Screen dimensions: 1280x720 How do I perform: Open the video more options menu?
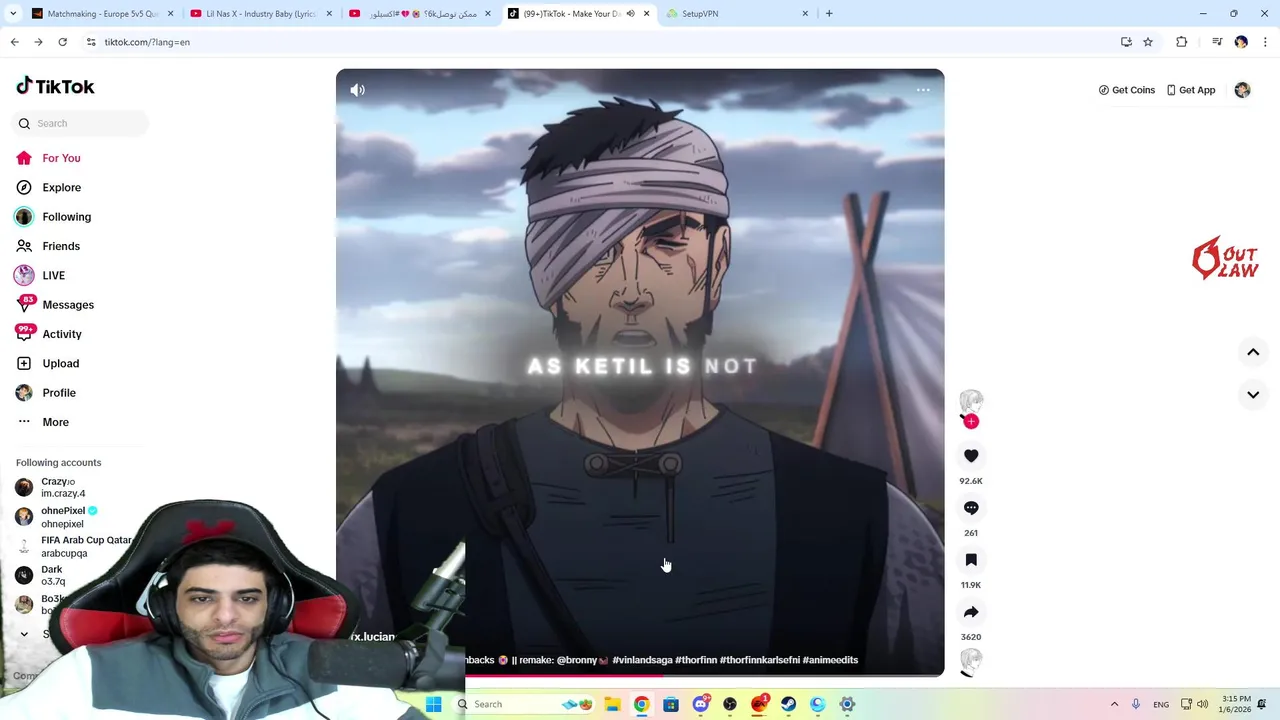(x=923, y=90)
